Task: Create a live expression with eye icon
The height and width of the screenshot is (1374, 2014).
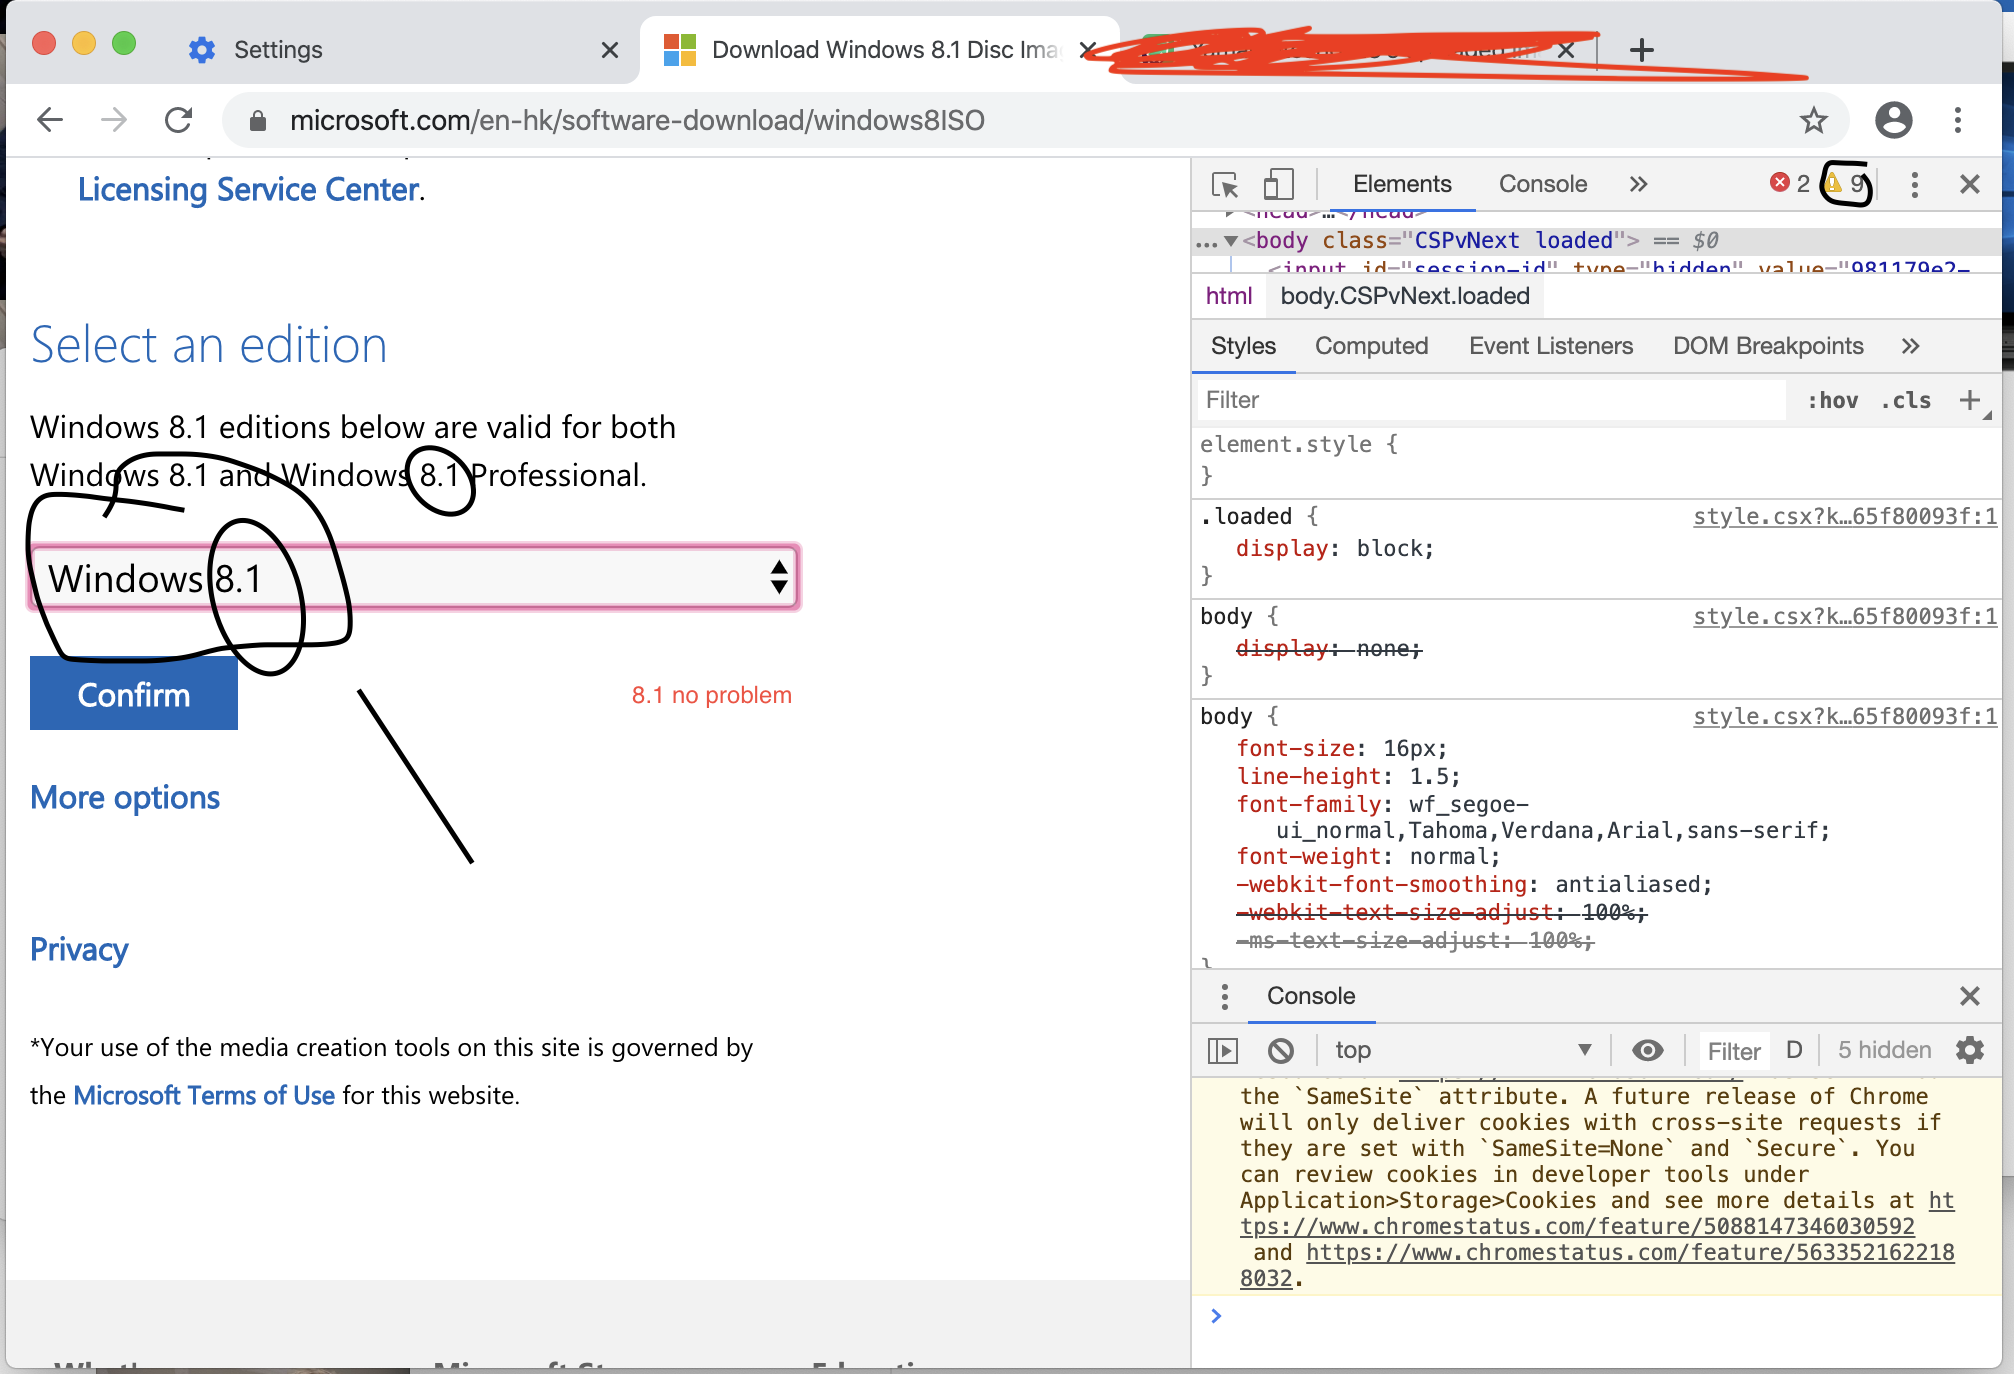Action: (1647, 1050)
